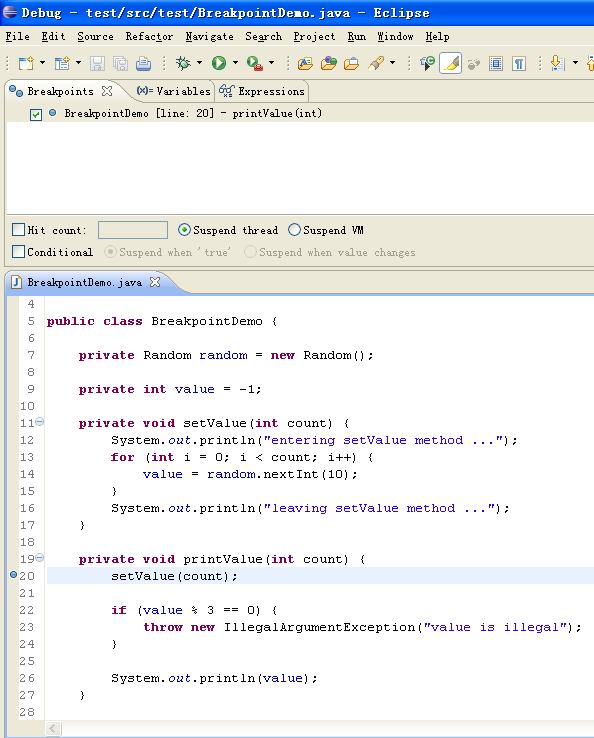Open the Refactor menu
Screen dimensions: 594x738
149,37
